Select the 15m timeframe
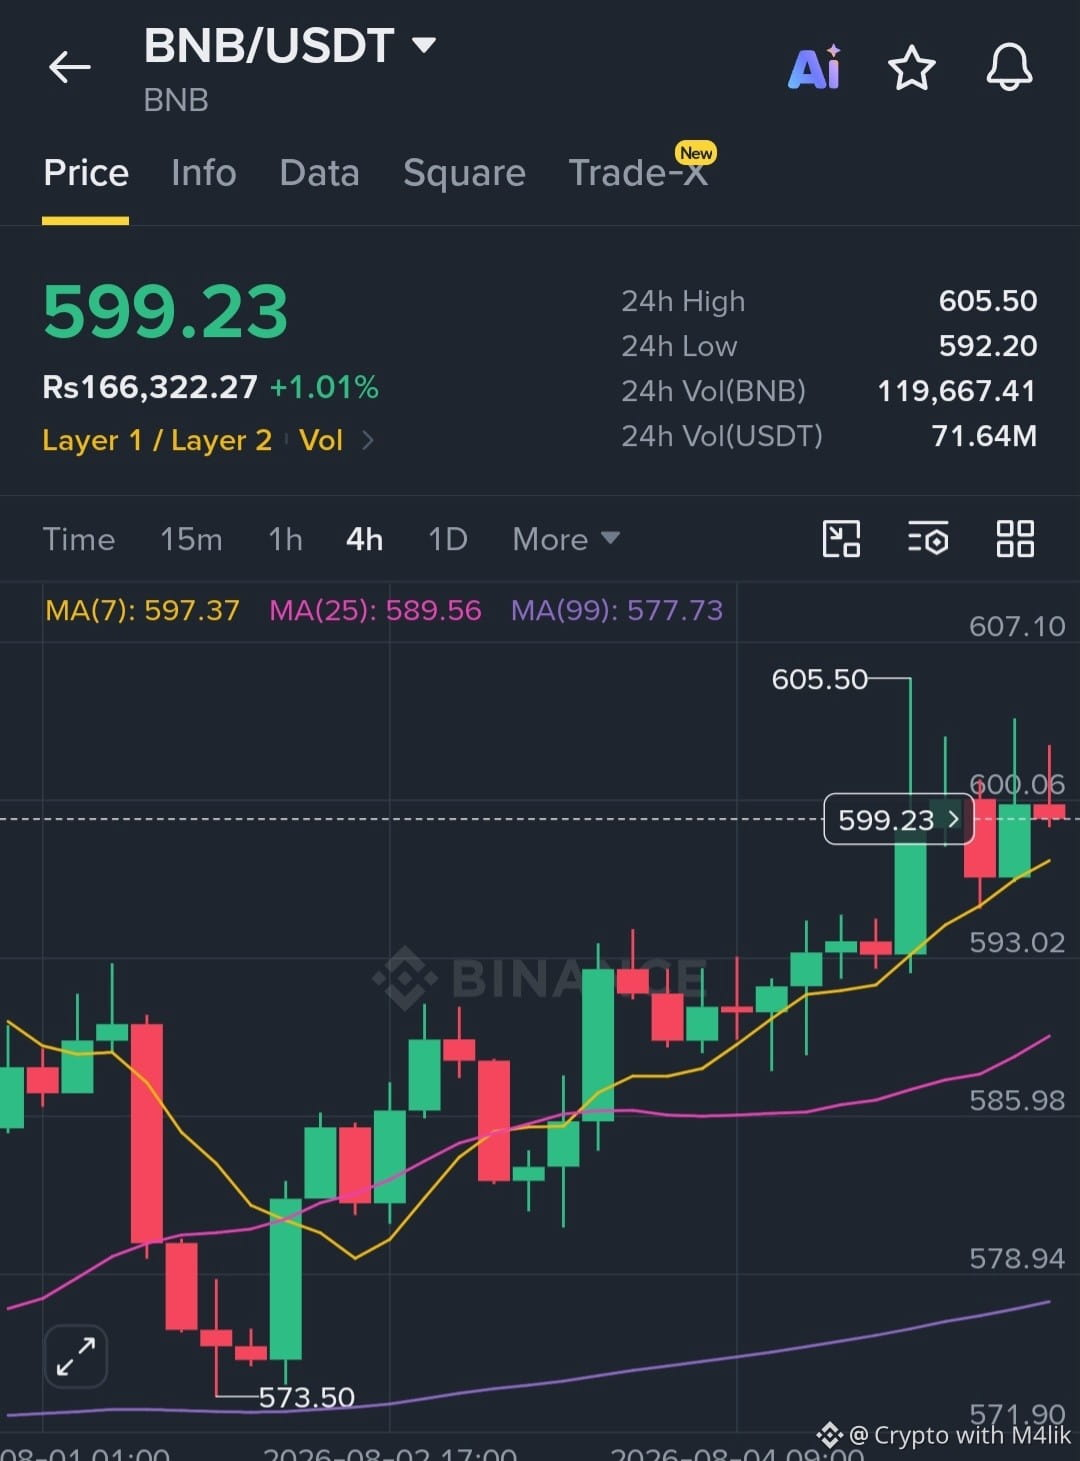This screenshot has height=1461, width=1080. pos(191,539)
